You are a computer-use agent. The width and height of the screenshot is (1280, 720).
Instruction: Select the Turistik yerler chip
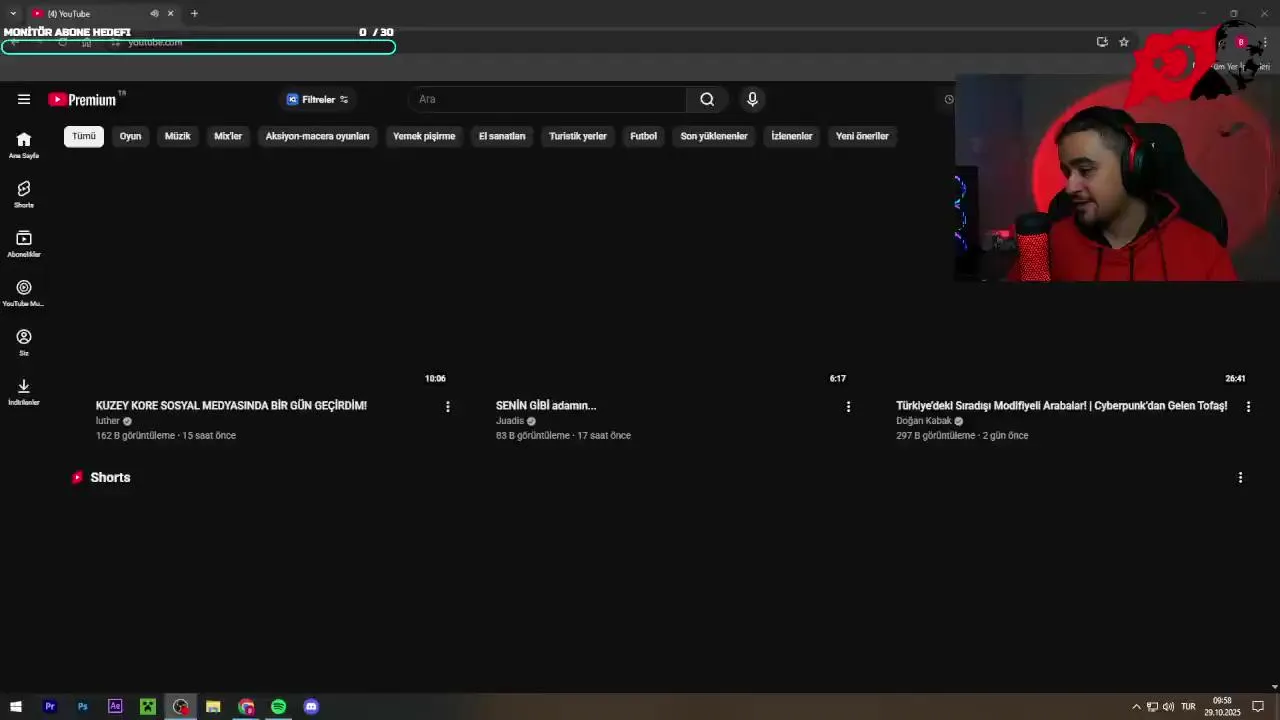pos(578,136)
